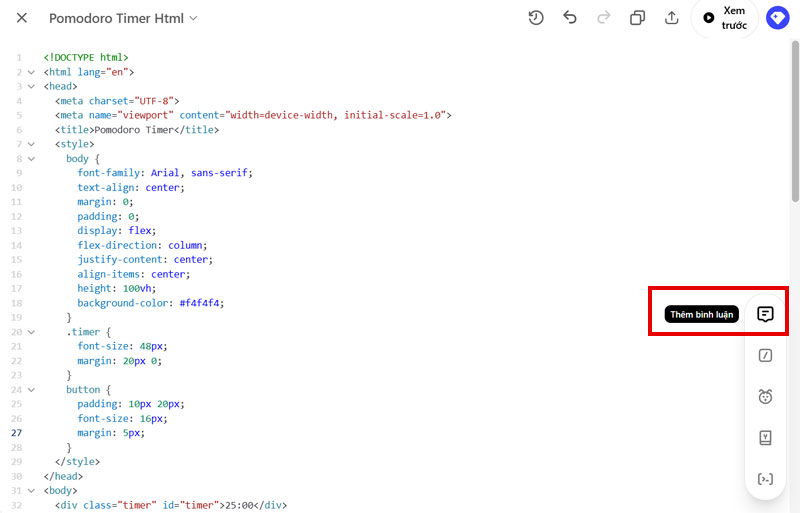
Task: Start code review with terminal bracket icon
Action: (765, 479)
